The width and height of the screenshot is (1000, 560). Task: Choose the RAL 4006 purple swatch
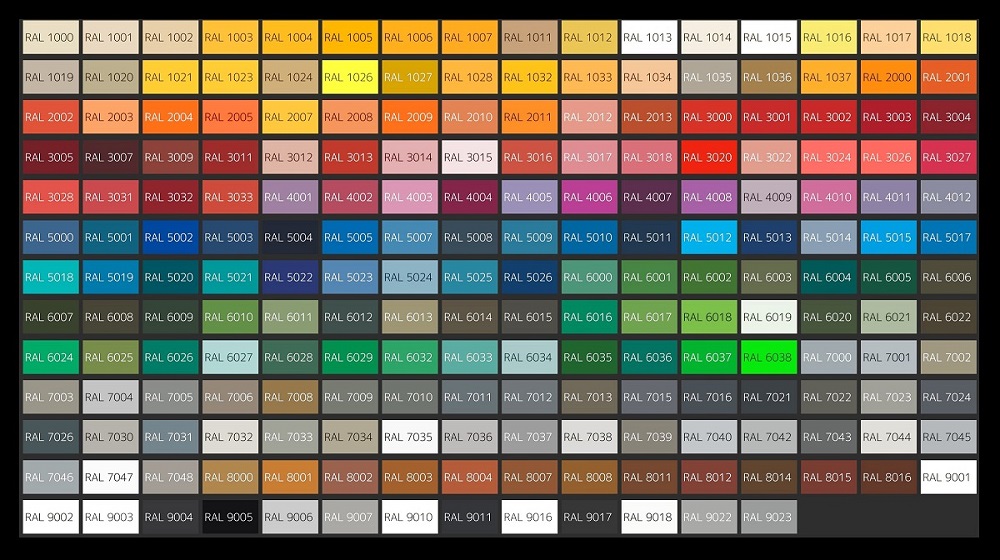[x=589, y=197]
